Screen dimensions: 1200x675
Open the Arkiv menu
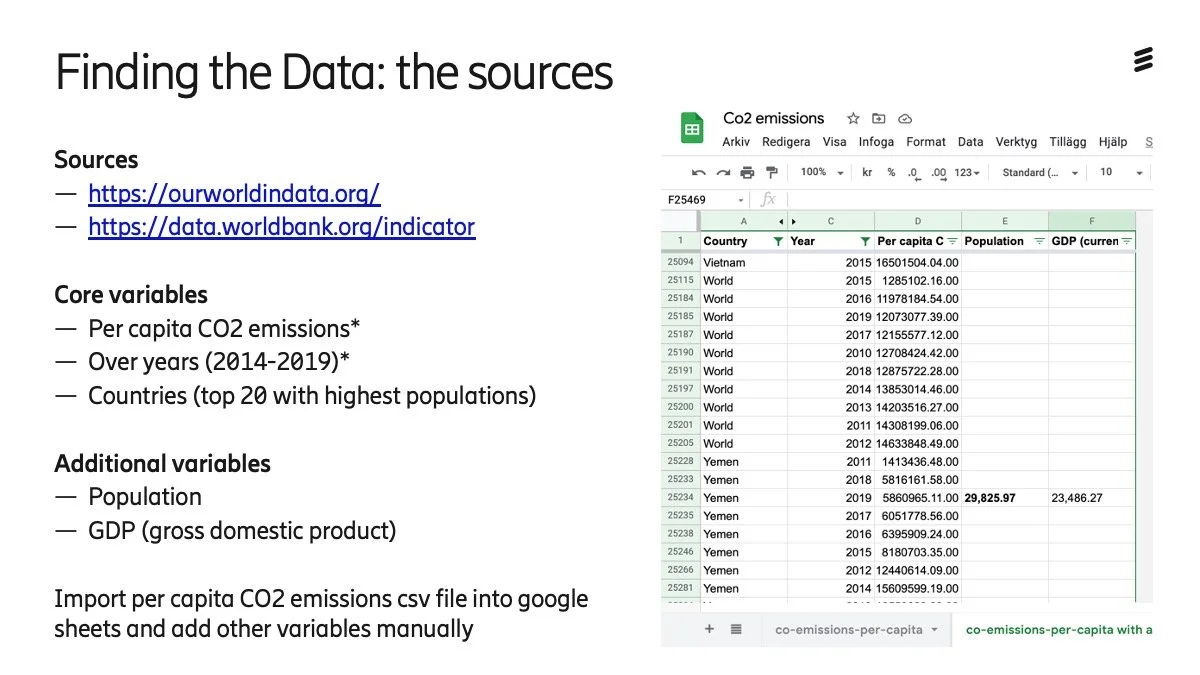pos(736,142)
